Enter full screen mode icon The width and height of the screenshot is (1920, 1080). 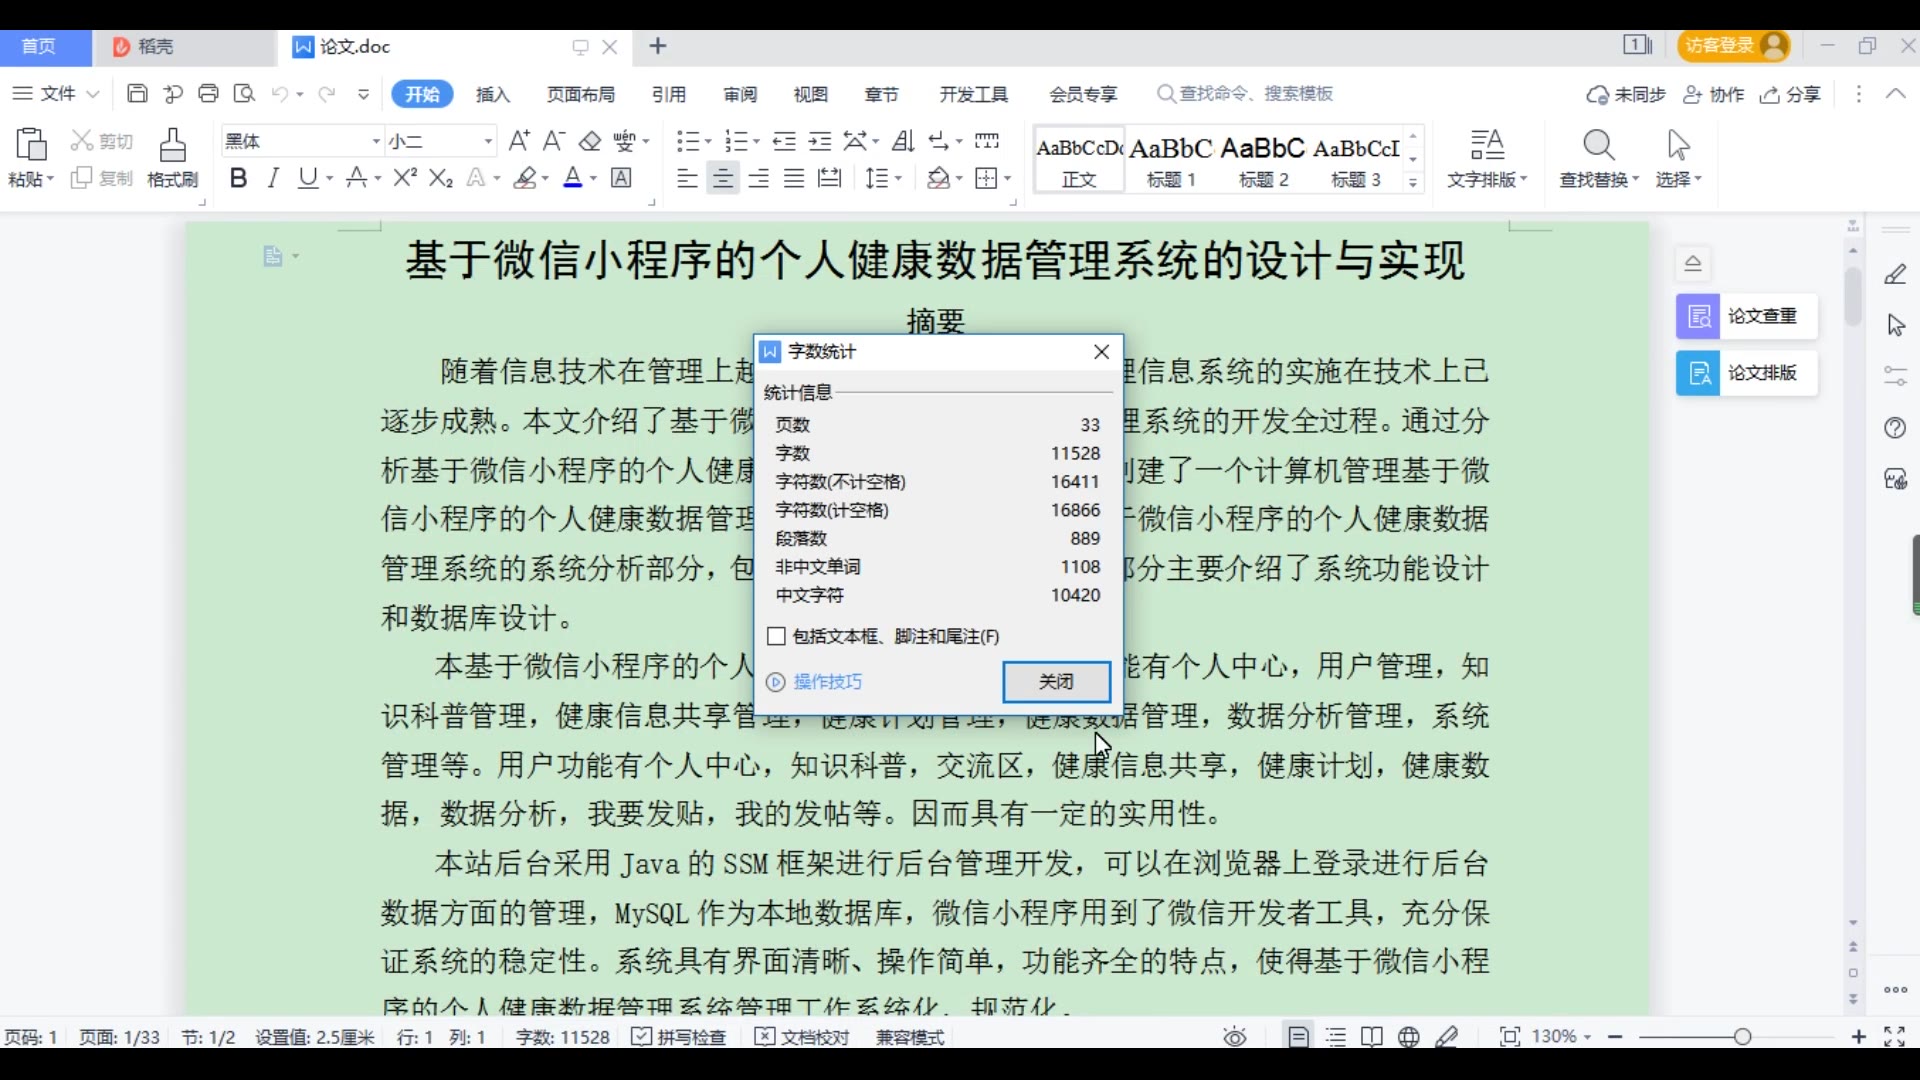(x=1894, y=1037)
